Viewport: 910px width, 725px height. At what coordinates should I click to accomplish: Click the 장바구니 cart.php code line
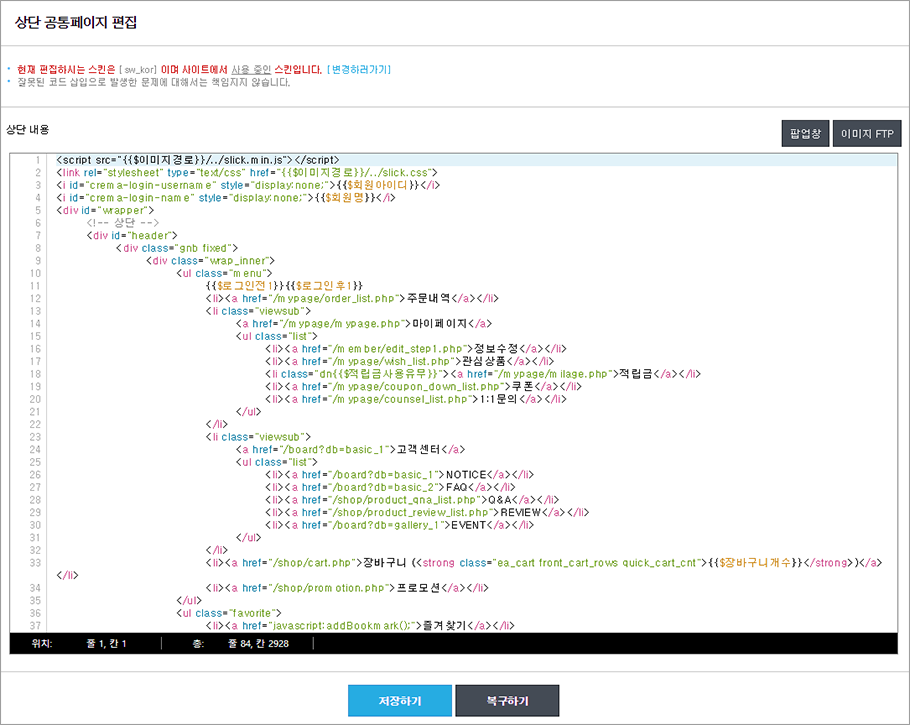pyautogui.click(x=544, y=564)
